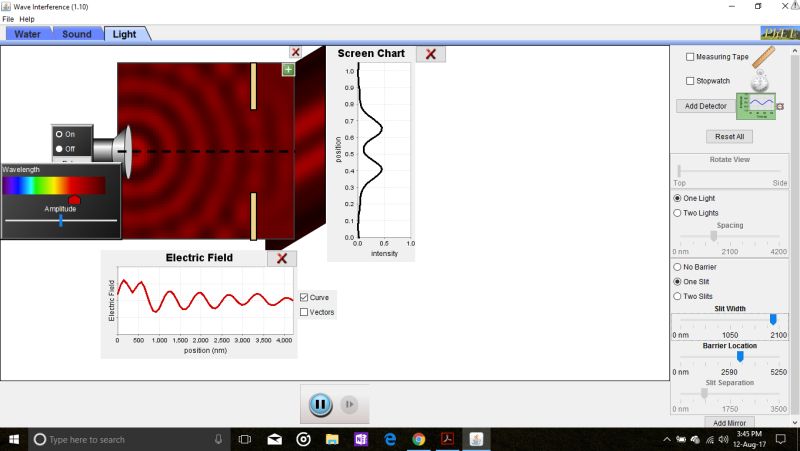Click the taskbar microphone icon

(x=218, y=439)
